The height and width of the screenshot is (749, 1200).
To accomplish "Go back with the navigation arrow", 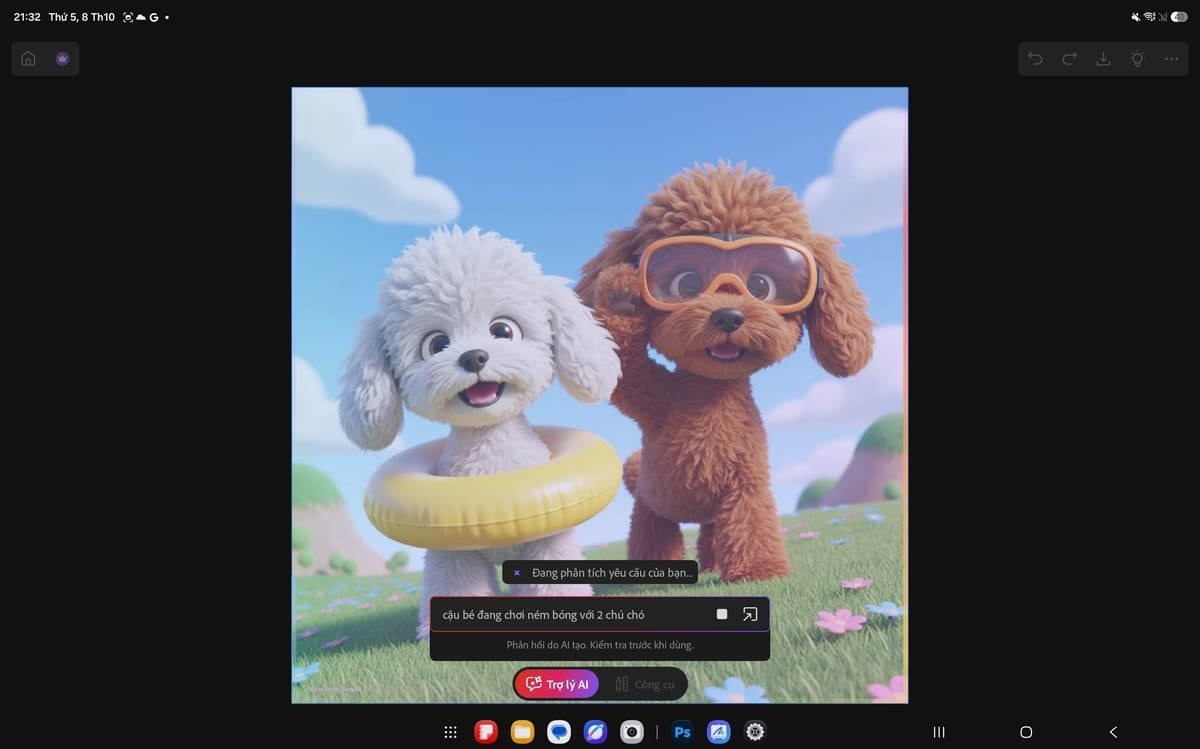I will (1113, 732).
